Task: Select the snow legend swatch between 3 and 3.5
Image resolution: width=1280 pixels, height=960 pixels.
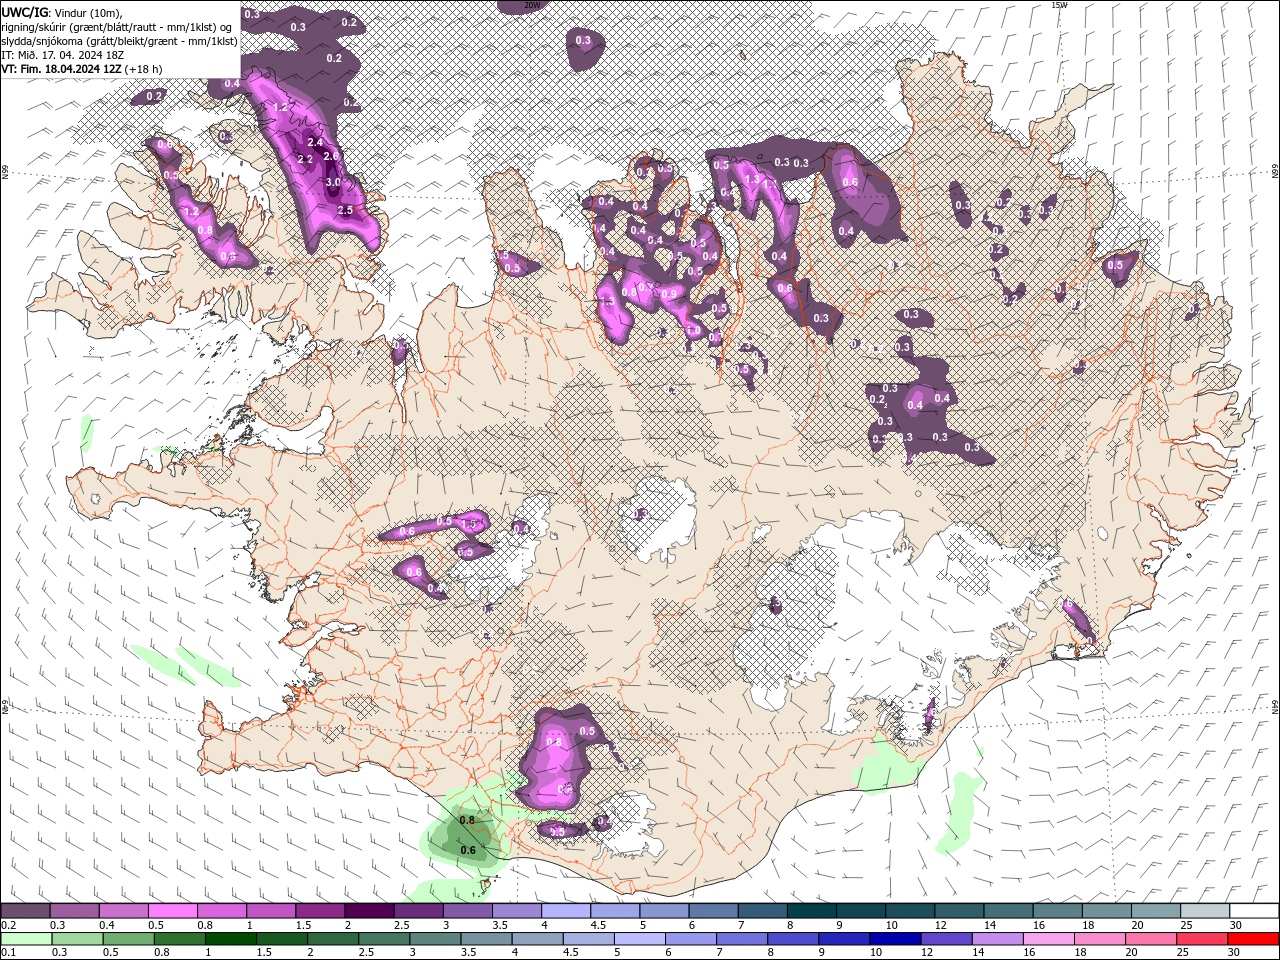Action: coord(467,911)
